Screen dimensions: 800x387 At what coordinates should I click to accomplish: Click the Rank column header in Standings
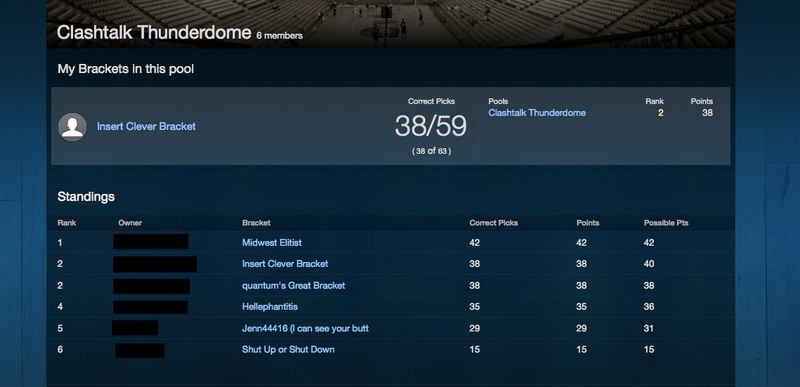[x=67, y=223]
